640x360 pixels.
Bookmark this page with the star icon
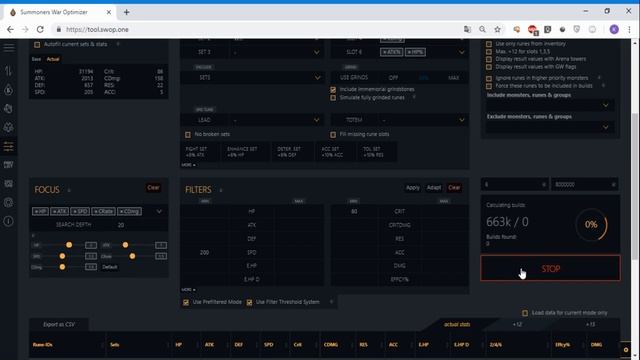[x=497, y=29]
